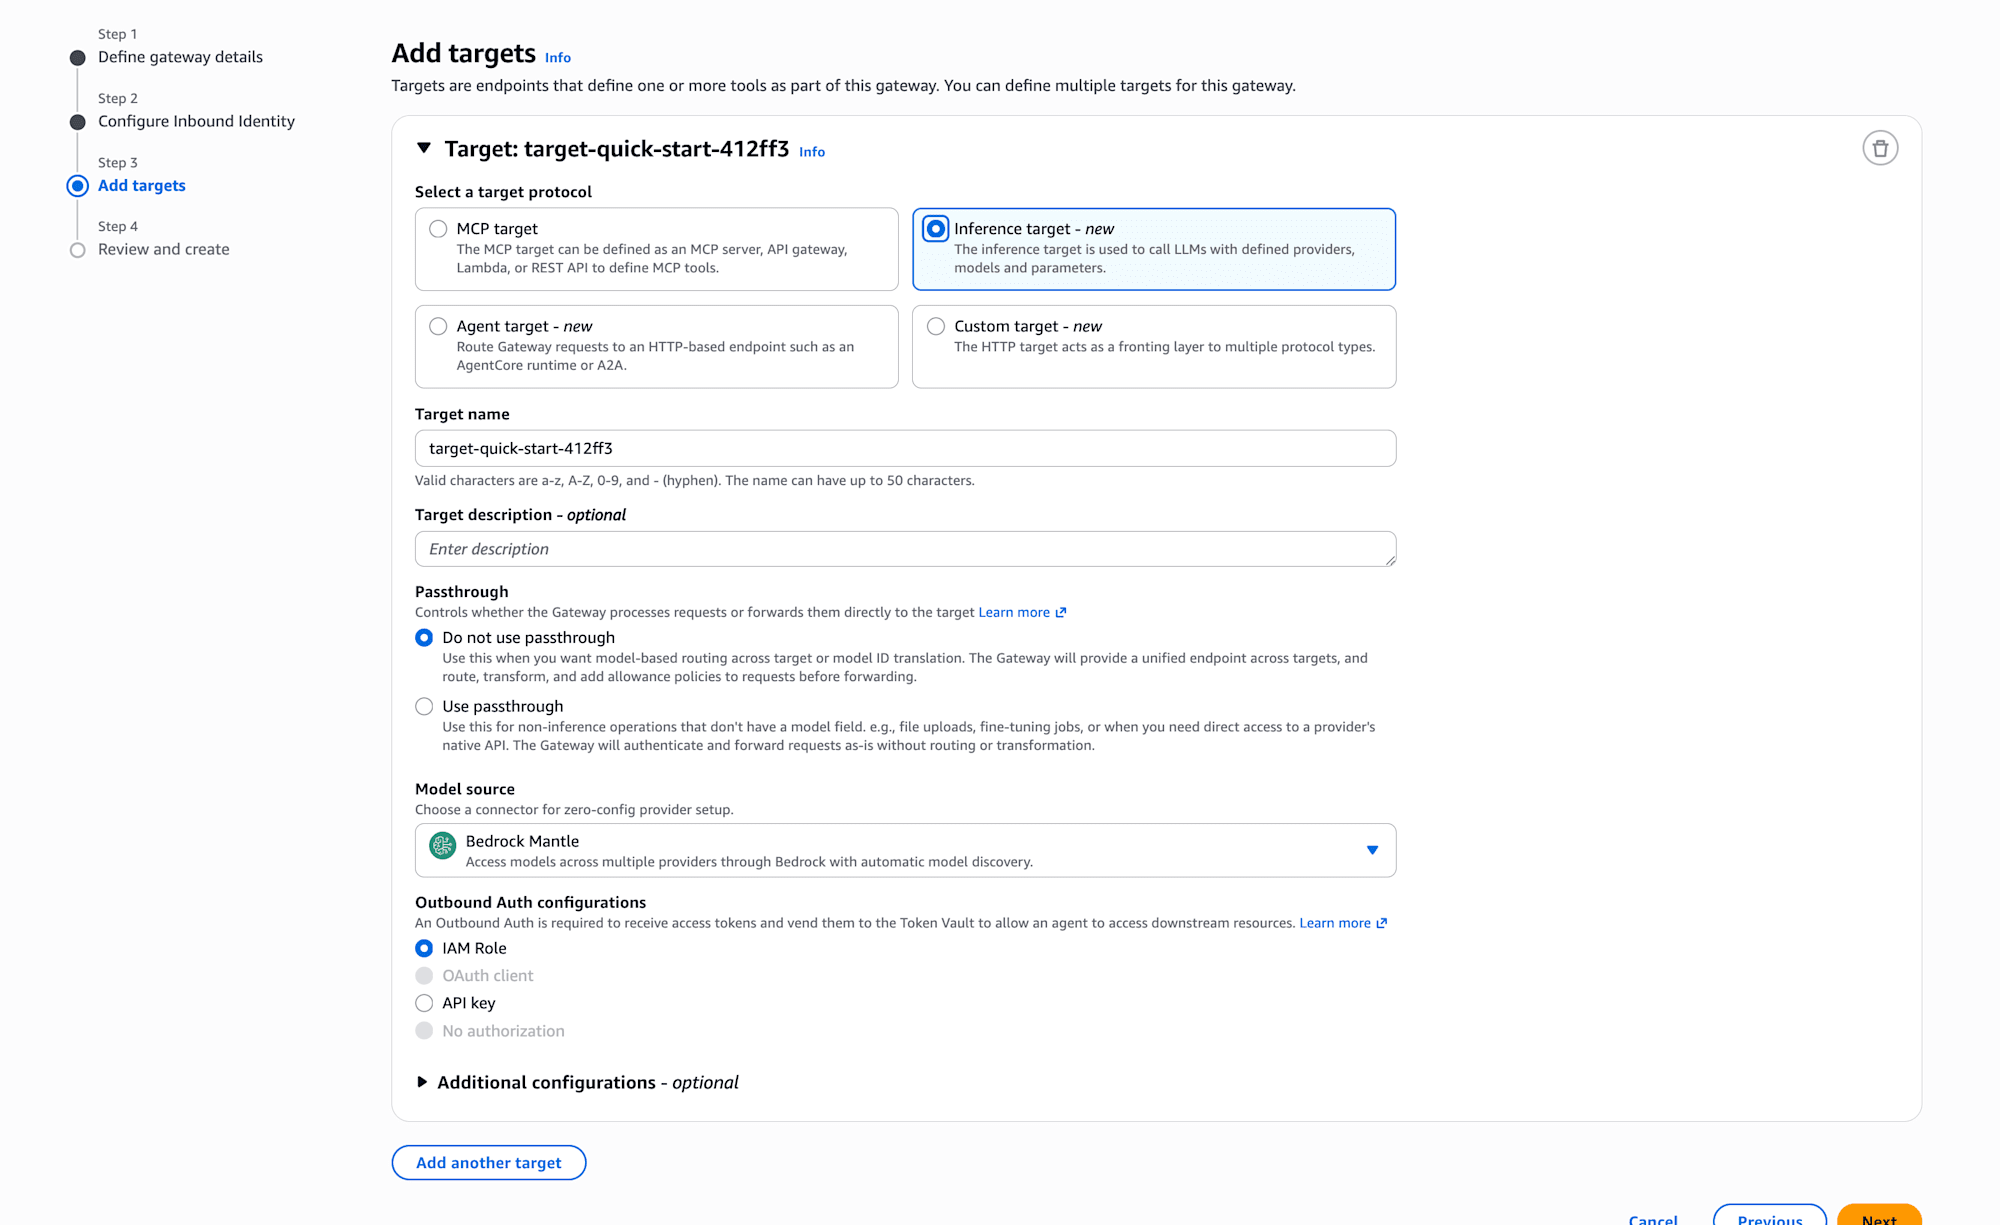Click the Step 4 Review circle marker
2000x1225 pixels.
coord(77,250)
